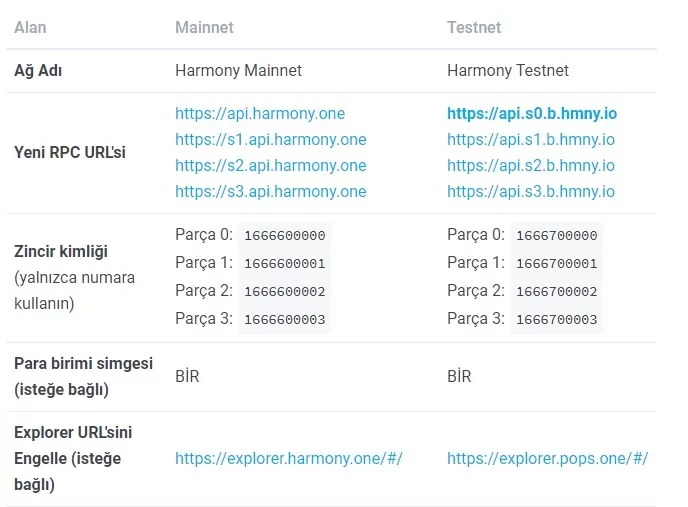Click the Harmony Mainnet network name cell
688x507 pixels.
(x=238, y=71)
